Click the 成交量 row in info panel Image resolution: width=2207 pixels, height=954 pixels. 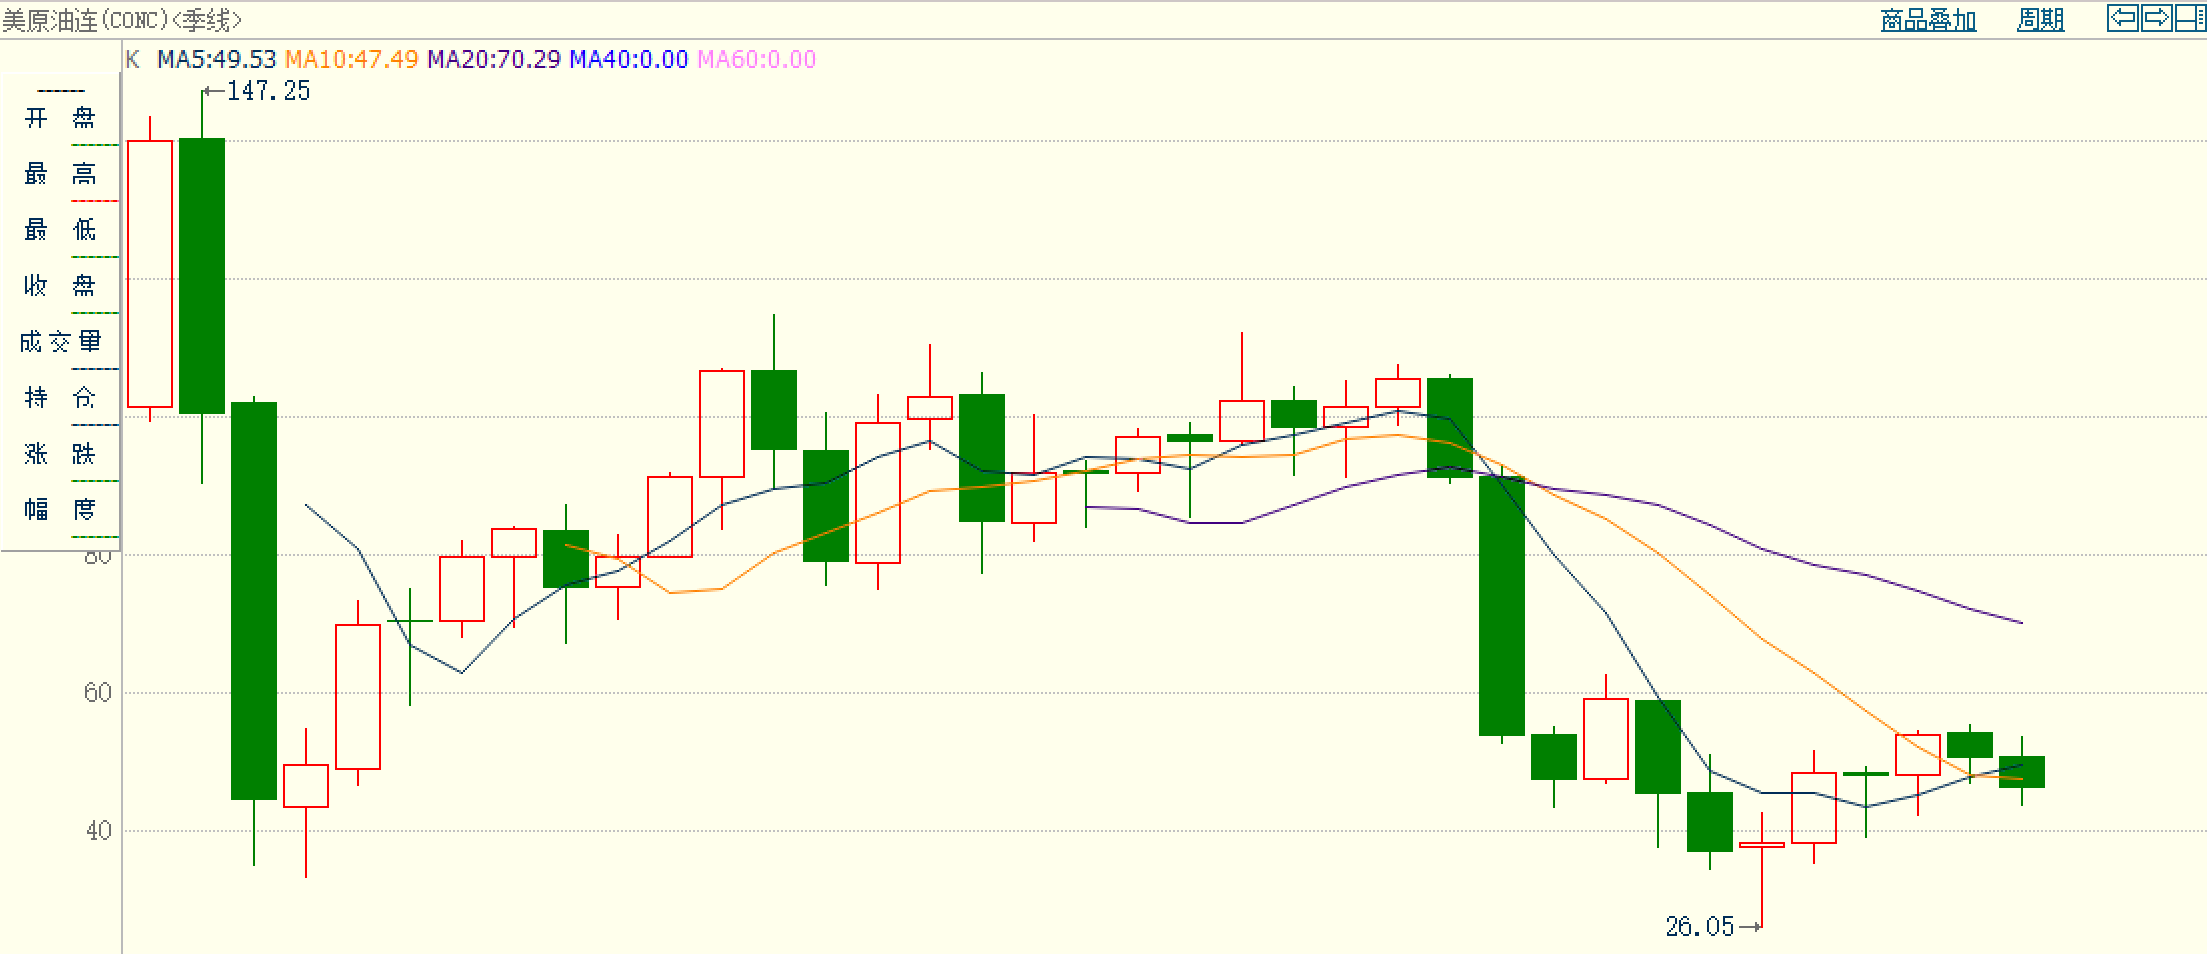pos(60,343)
